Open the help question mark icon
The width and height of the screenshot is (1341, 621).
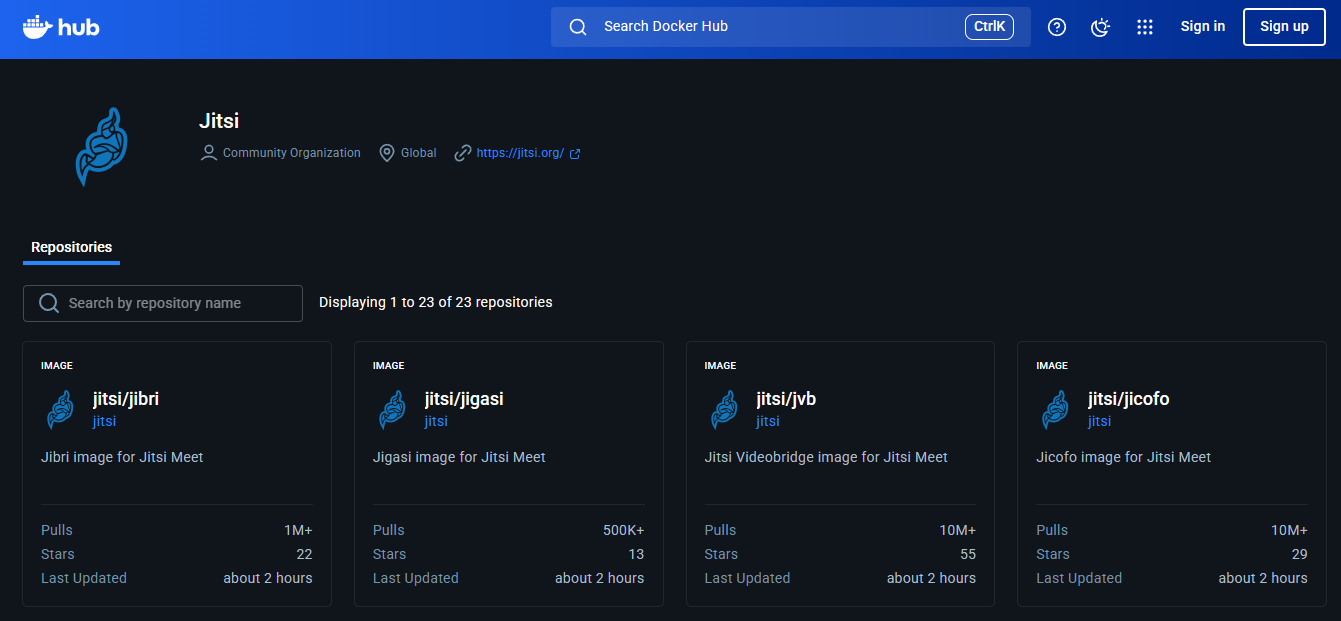click(1057, 27)
